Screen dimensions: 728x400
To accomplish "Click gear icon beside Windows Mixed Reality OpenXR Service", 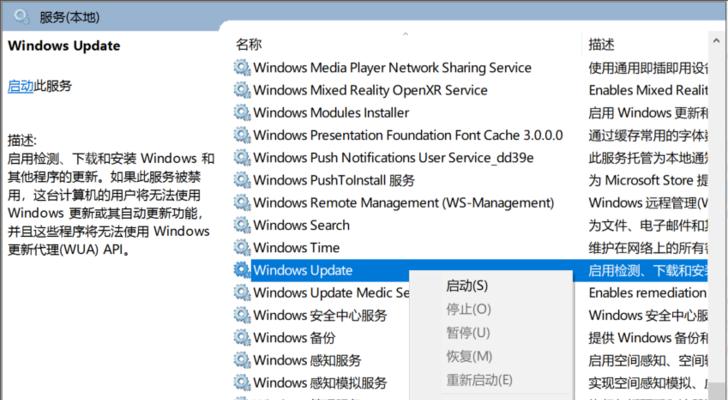I will pos(242,90).
